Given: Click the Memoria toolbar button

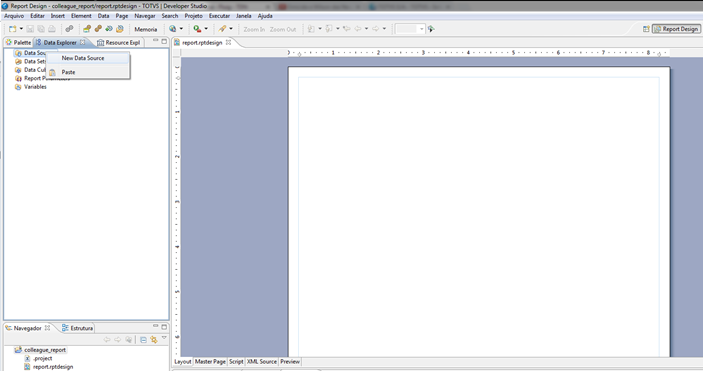Looking at the screenshot, I should [x=146, y=29].
